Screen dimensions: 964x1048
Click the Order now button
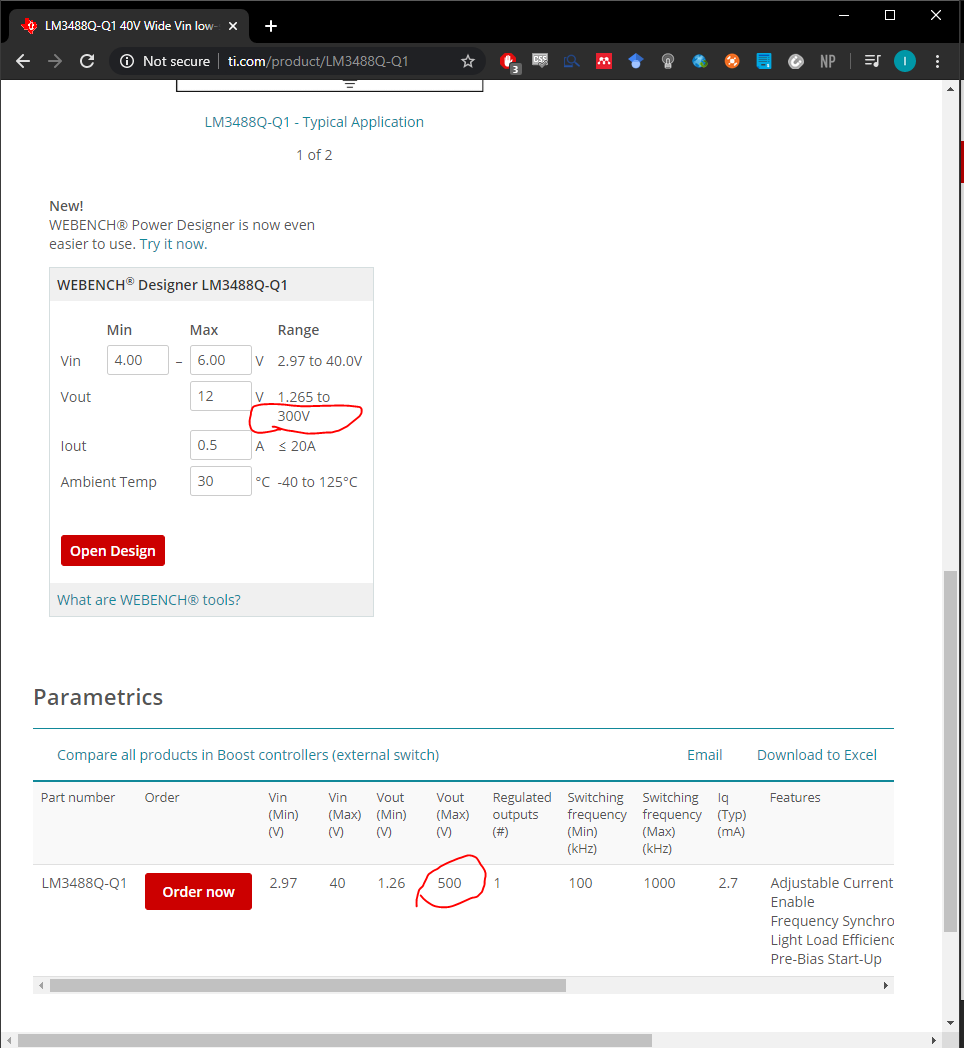[x=199, y=892]
